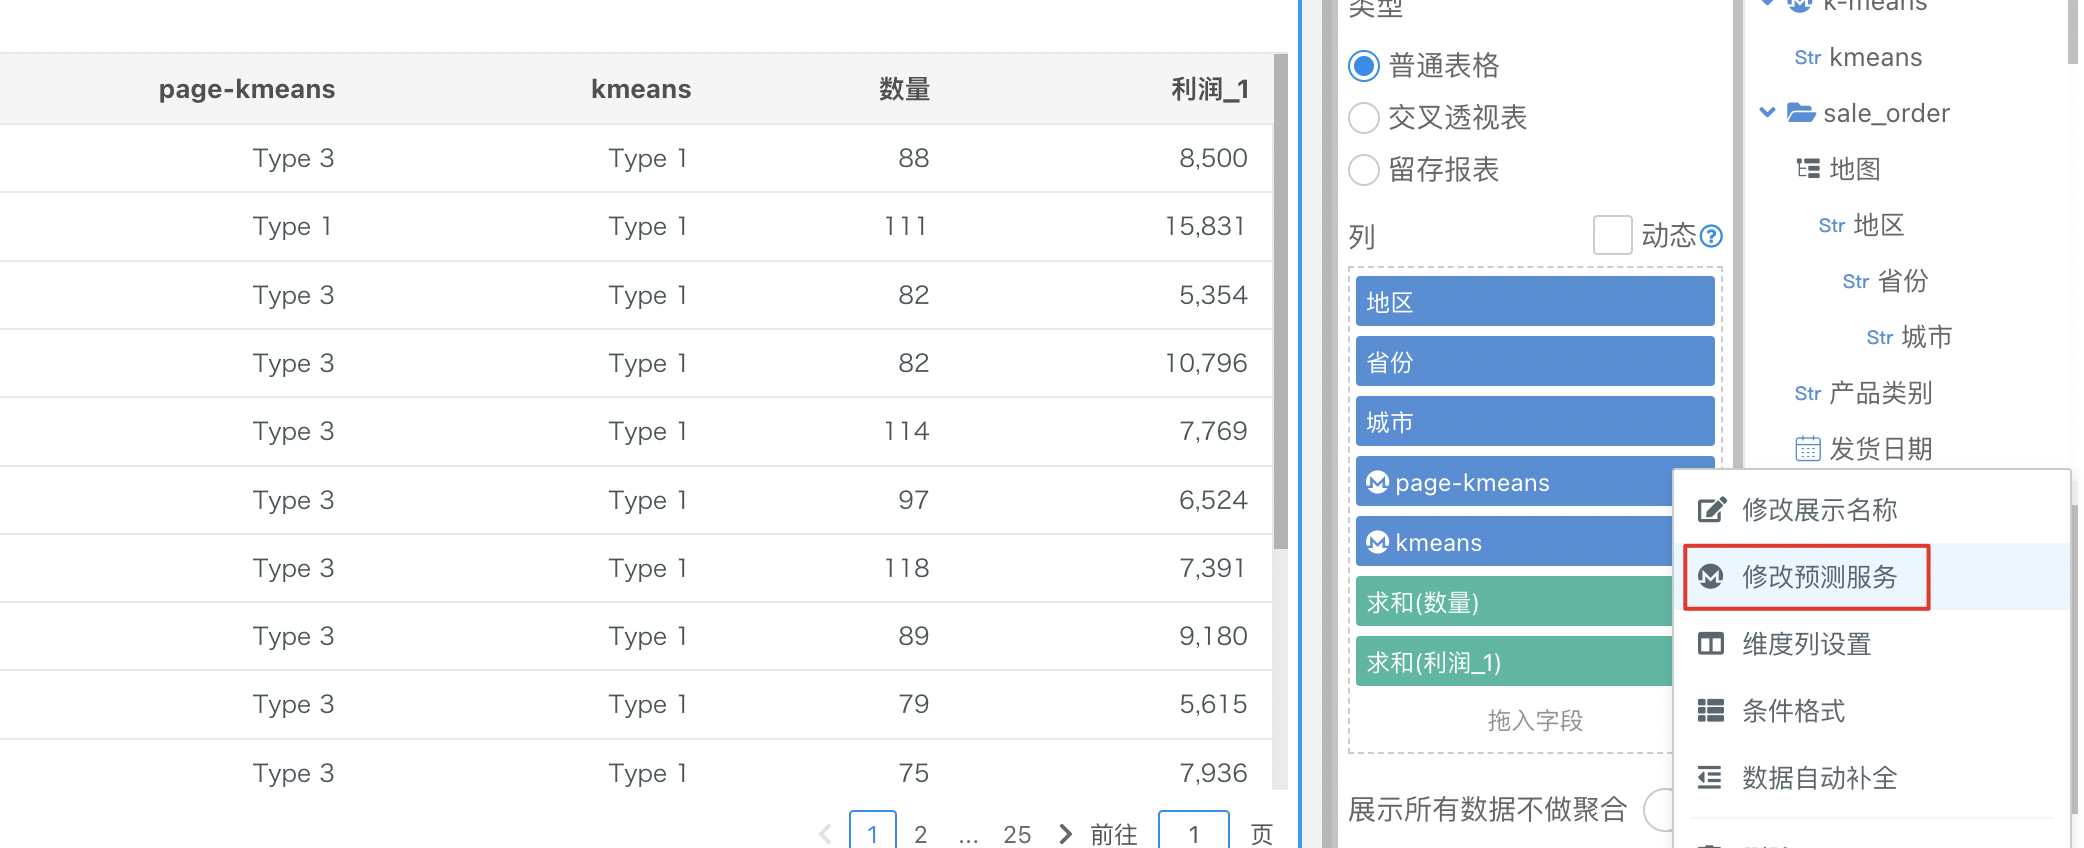Click the next page arrow
2084x848 pixels.
(1065, 834)
